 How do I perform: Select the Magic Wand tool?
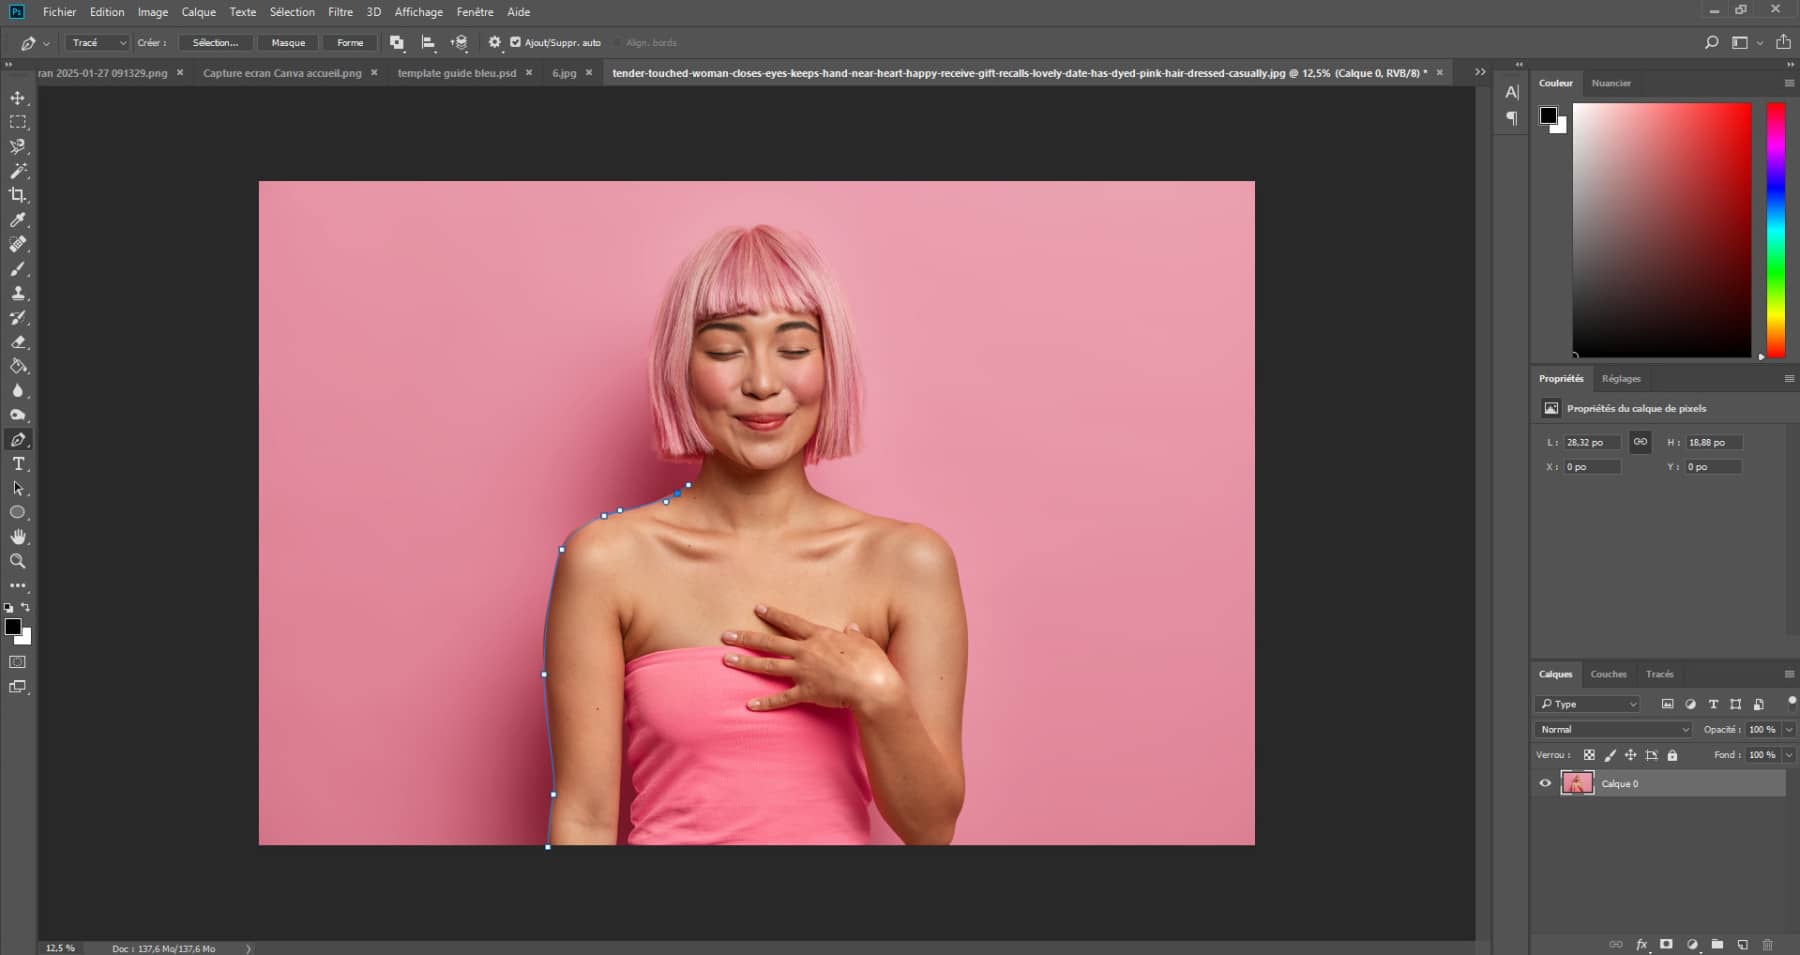(18, 171)
